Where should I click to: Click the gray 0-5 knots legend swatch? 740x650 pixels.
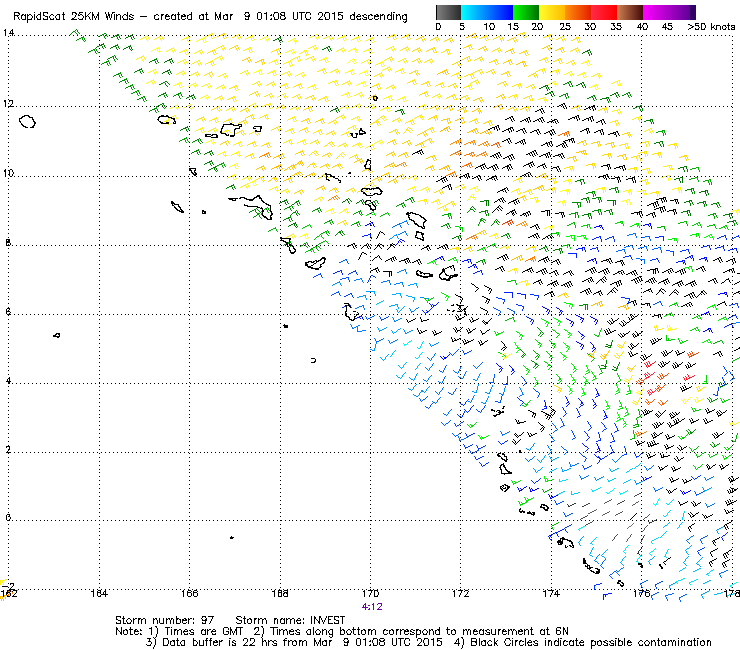(x=448, y=12)
